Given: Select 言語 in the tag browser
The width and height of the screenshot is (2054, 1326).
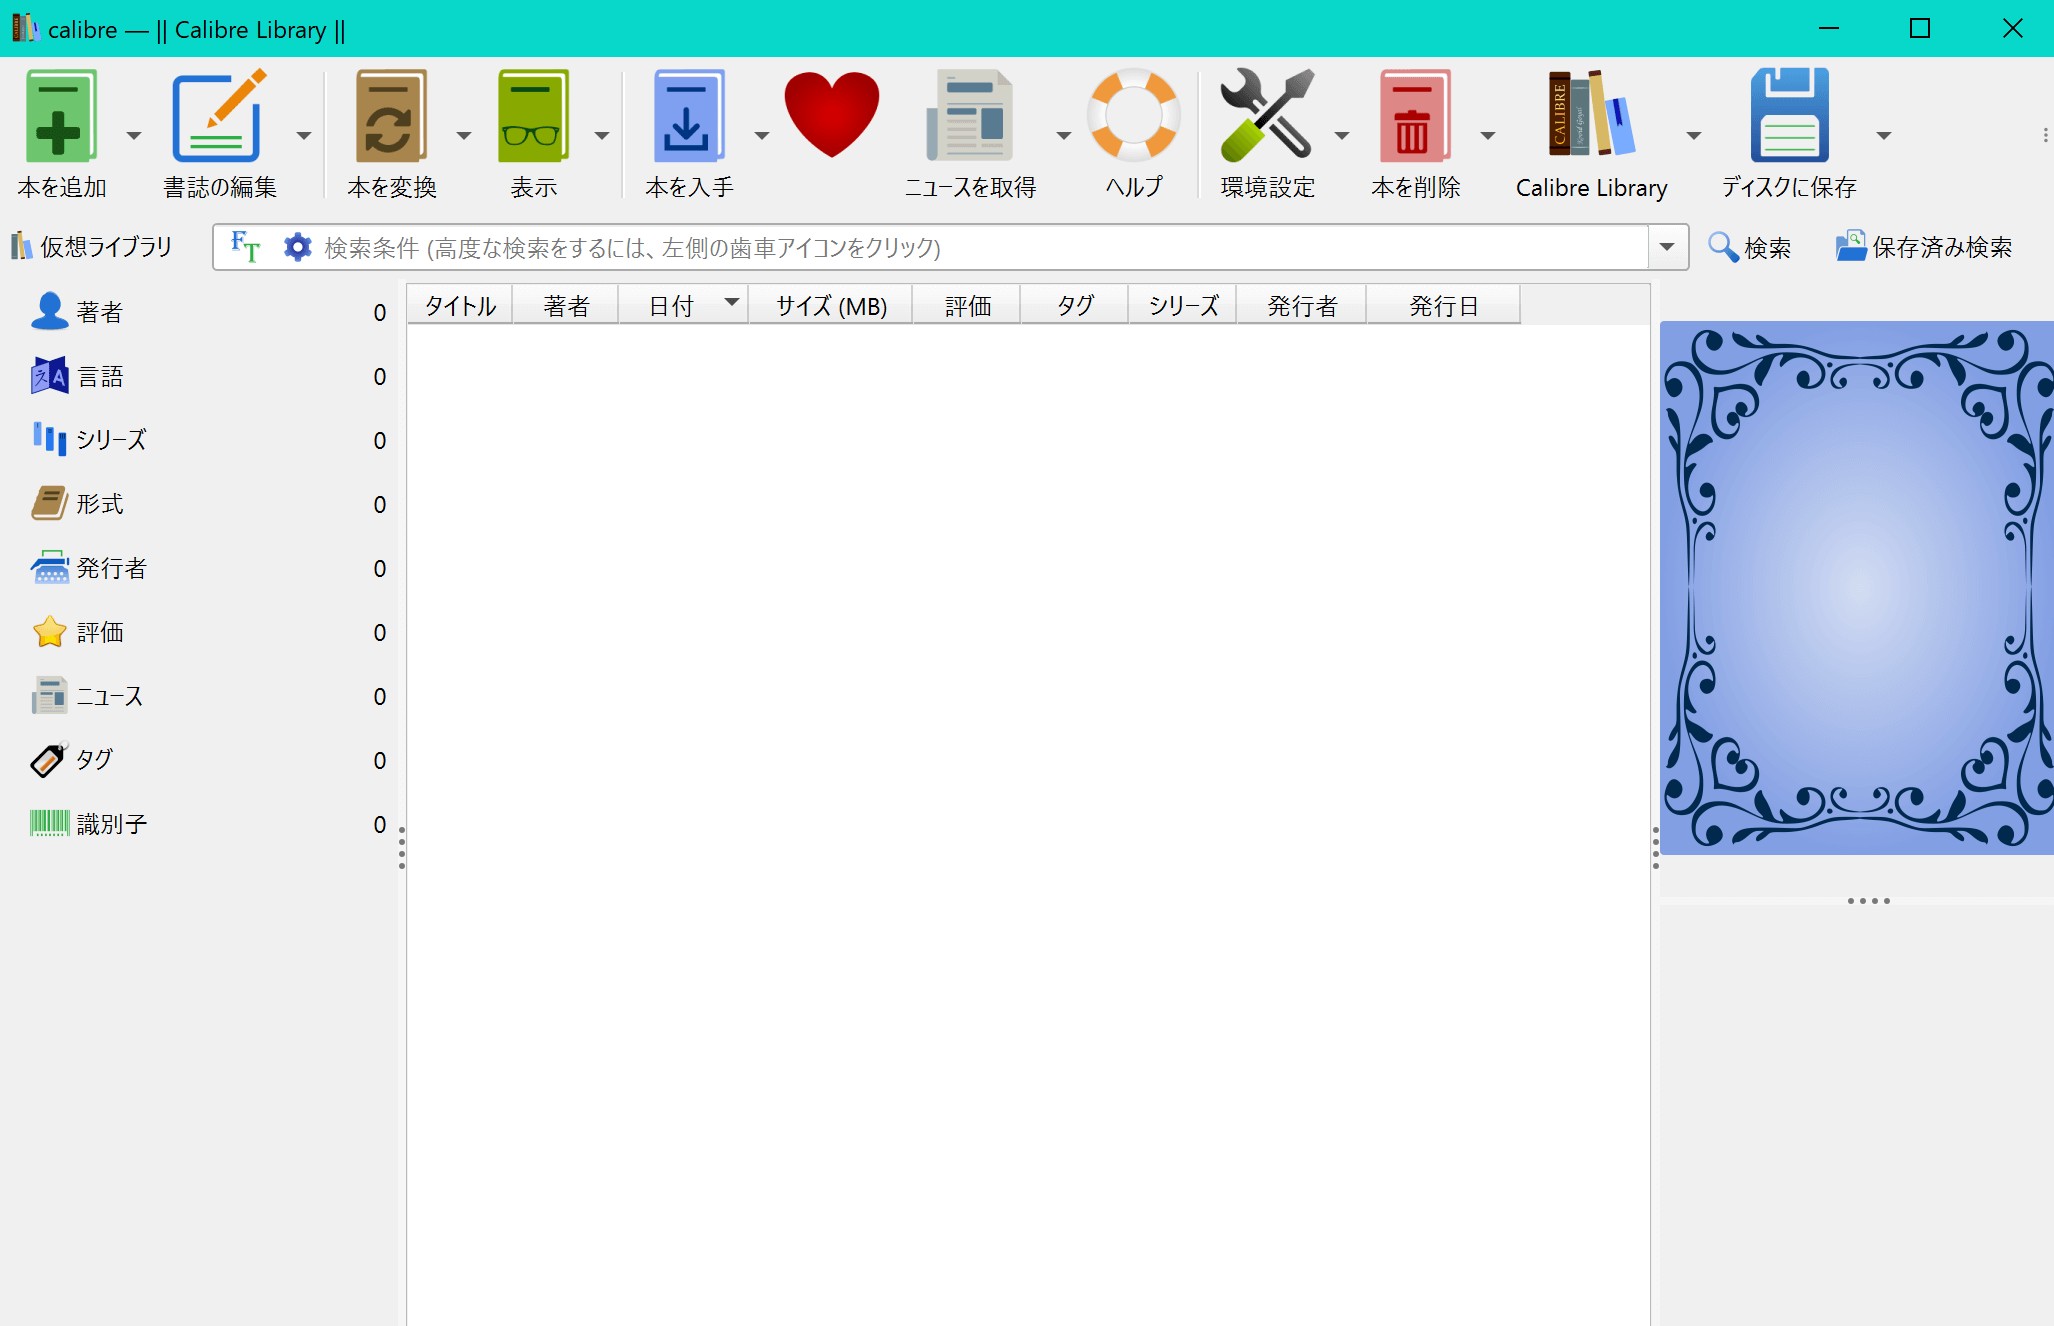Looking at the screenshot, I should coord(207,376).
